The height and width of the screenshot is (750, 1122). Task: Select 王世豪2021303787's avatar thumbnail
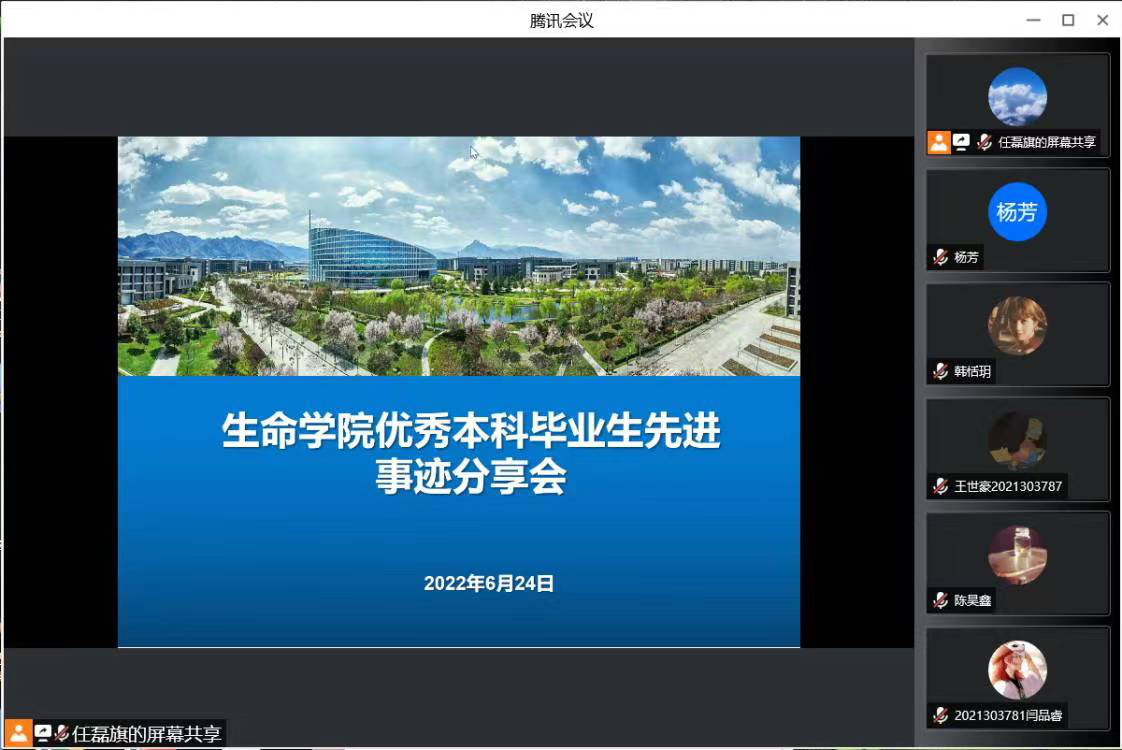[x=1017, y=441]
